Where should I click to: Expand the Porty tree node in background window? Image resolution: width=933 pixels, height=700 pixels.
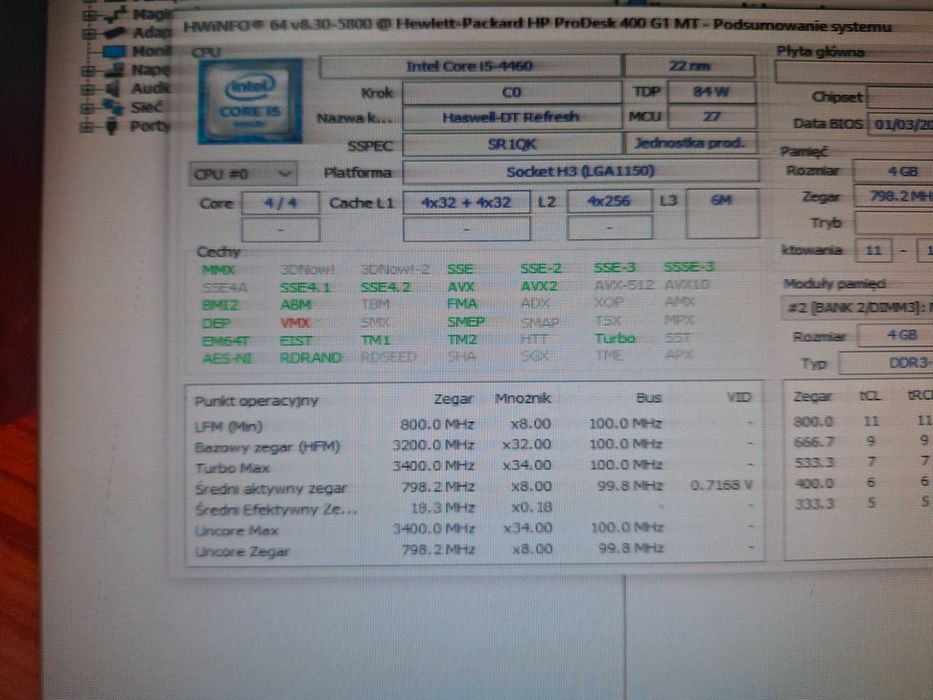[87, 127]
